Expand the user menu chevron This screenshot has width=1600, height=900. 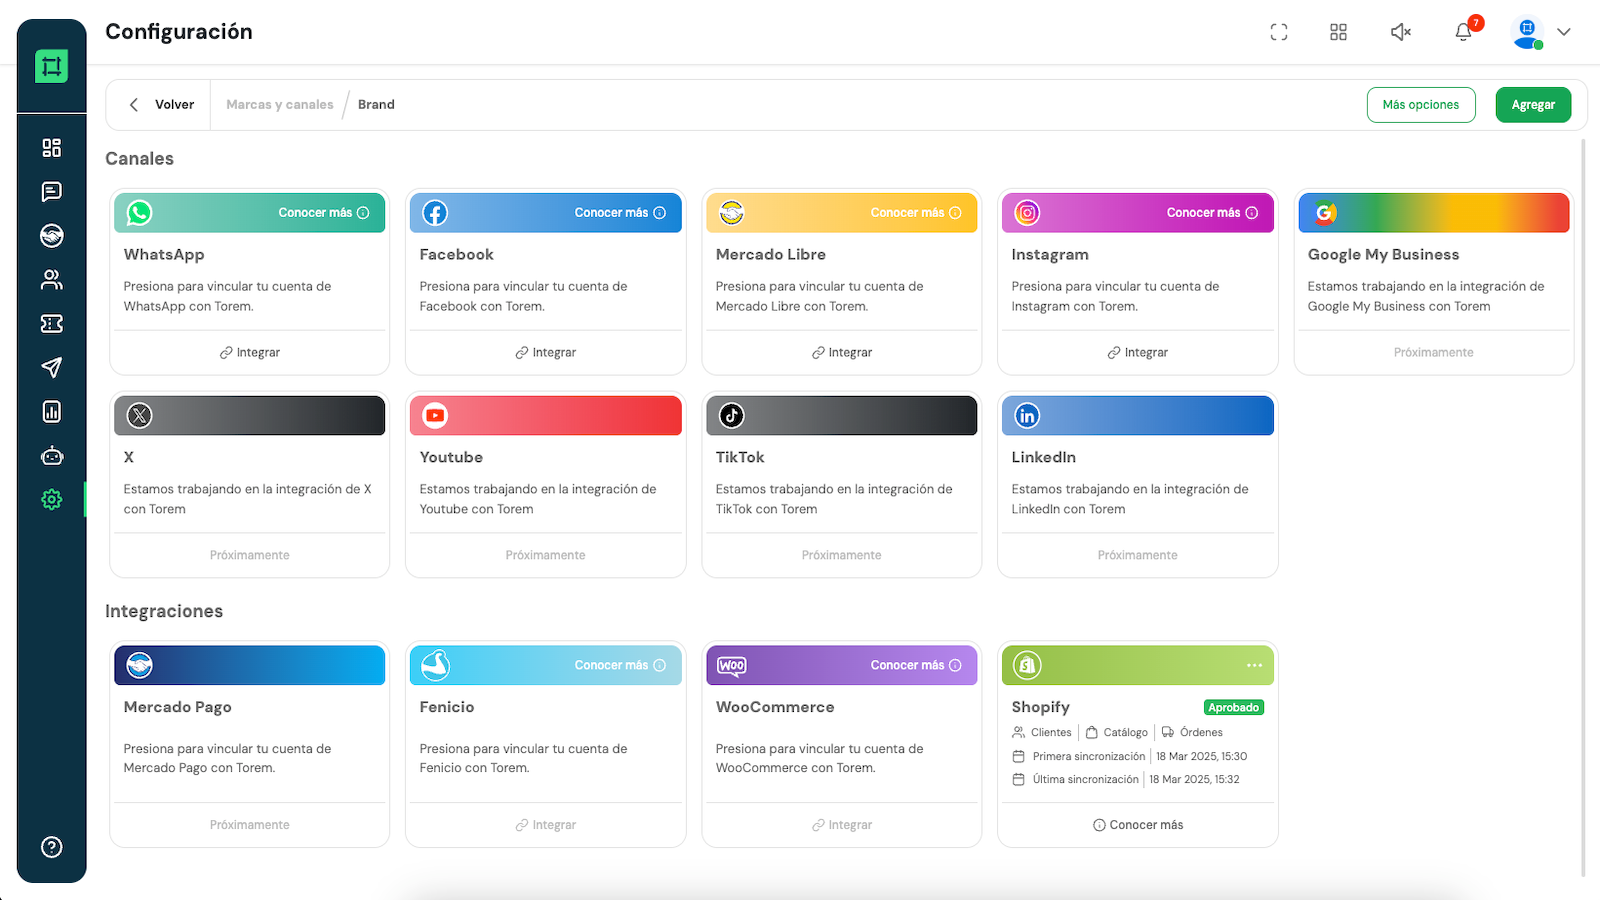(1564, 32)
